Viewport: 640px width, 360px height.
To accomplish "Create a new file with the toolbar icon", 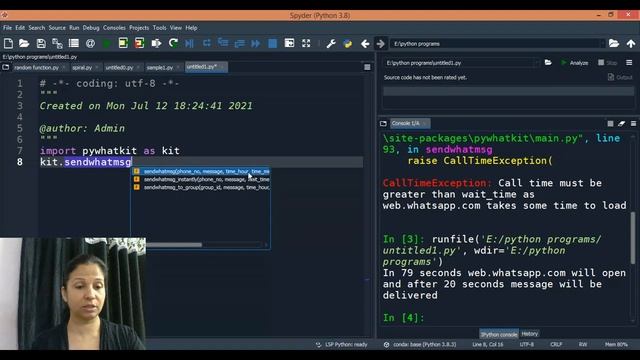I will [x=8, y=43].
